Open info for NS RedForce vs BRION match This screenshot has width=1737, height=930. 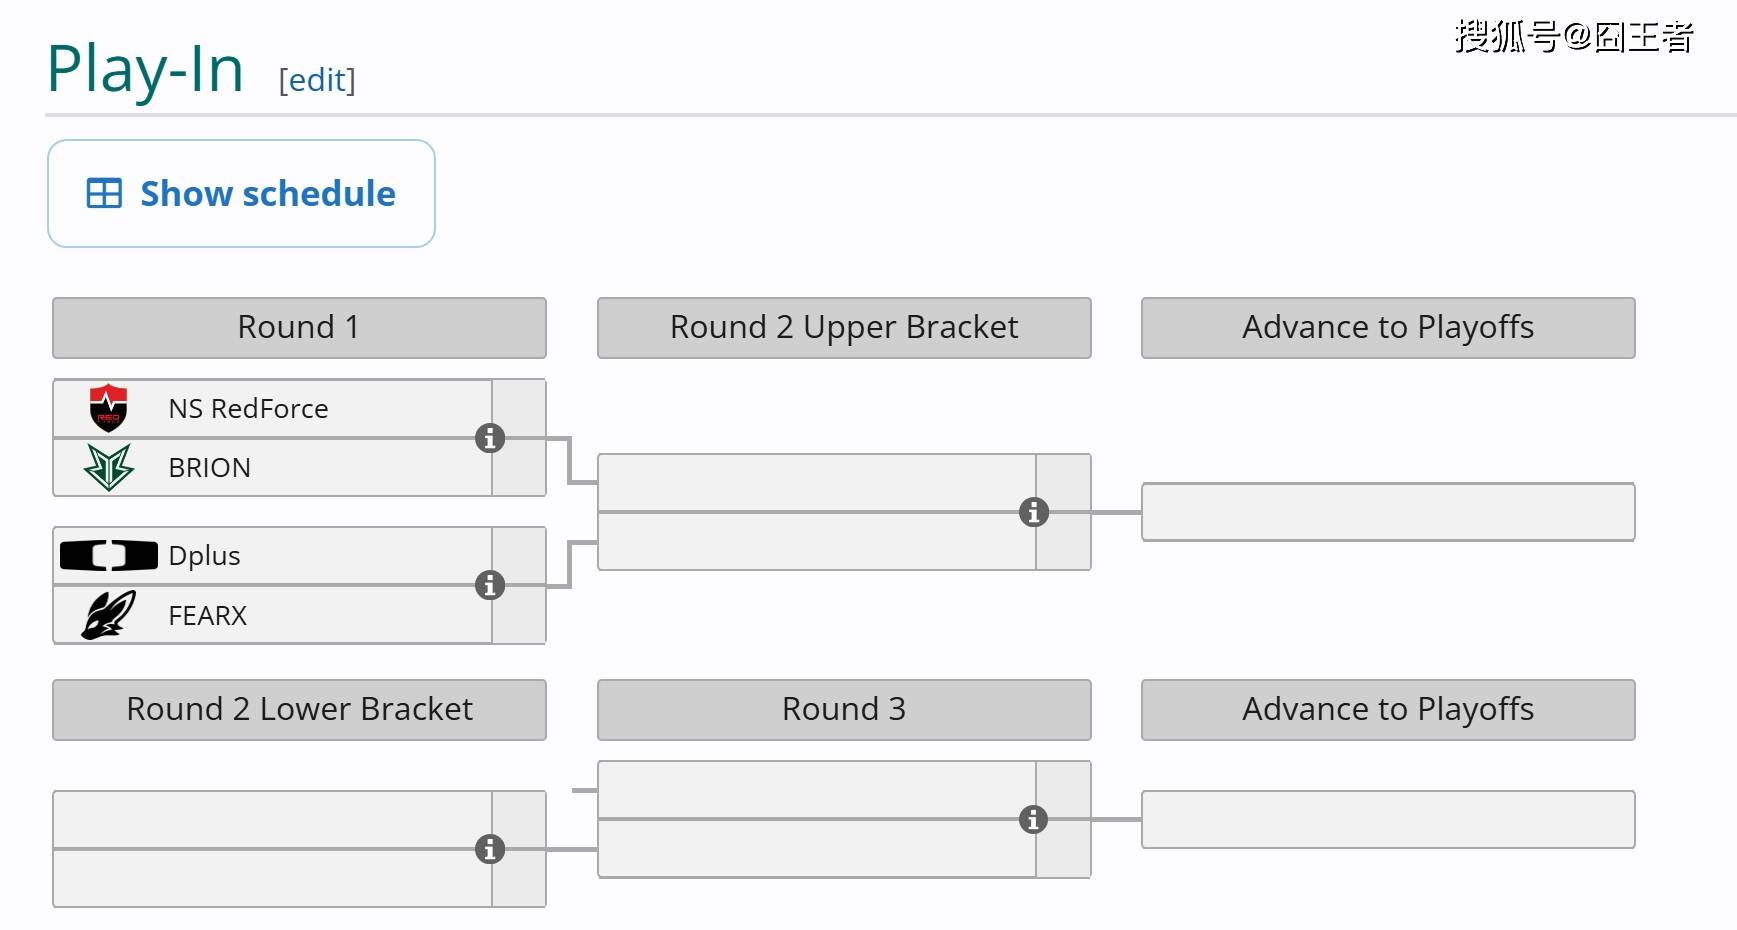(x=489, y=438)
